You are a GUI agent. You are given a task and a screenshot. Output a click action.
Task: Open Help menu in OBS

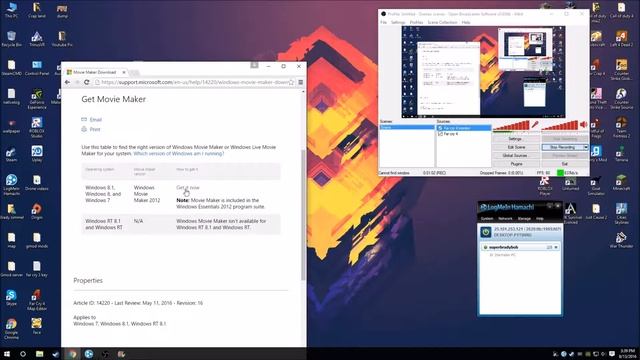(466, 22)
